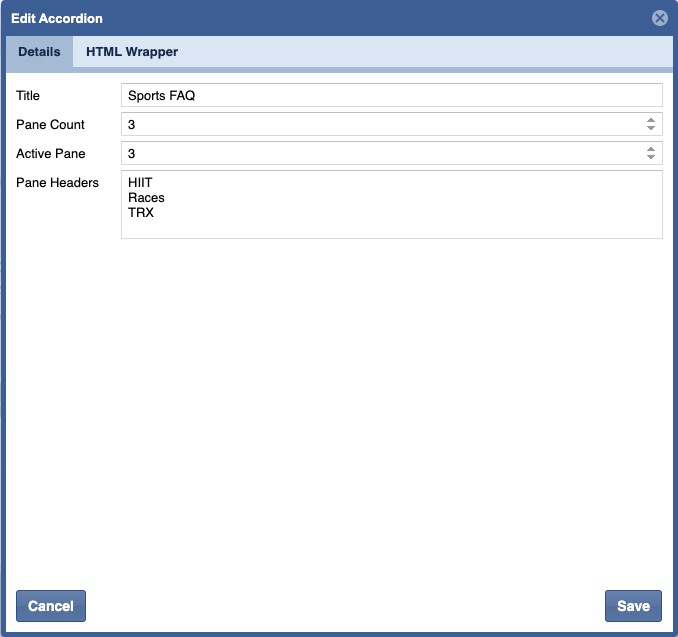Decrease Pane Count with the down arrow
678x637 pixels.
coord(651,129)
